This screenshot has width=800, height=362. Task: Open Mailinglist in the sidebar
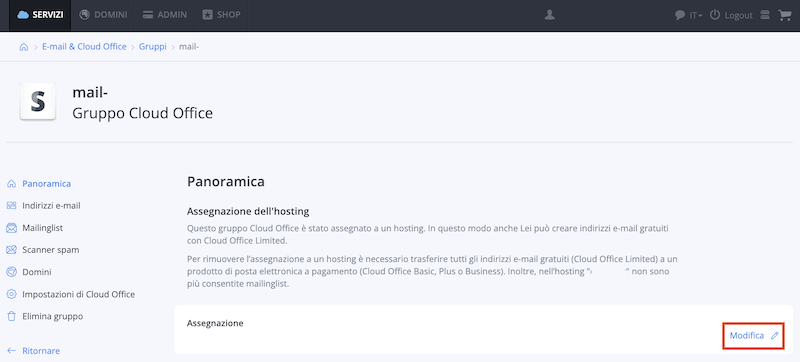coord(42,228)
